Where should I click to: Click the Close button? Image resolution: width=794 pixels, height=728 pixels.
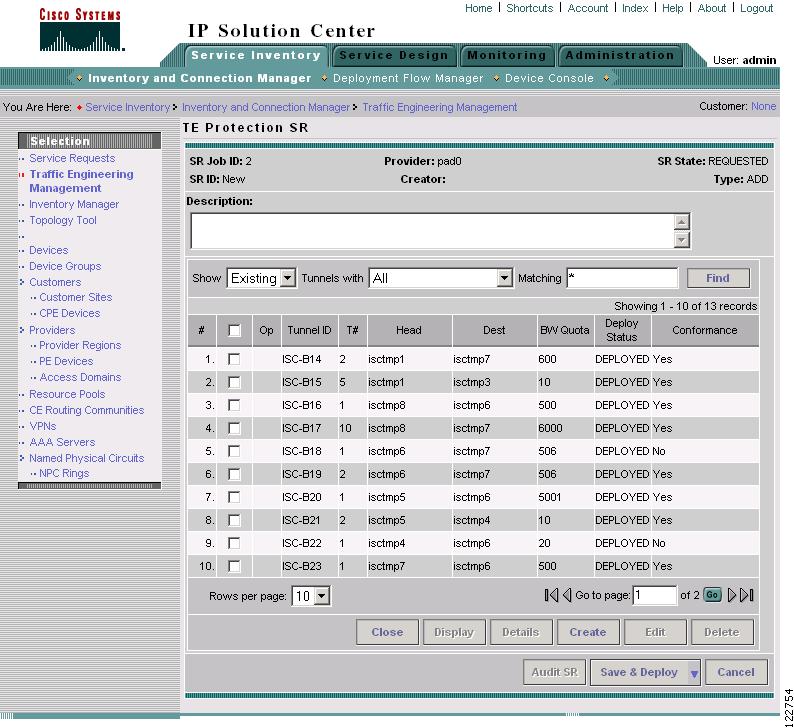tap(387, 632)
